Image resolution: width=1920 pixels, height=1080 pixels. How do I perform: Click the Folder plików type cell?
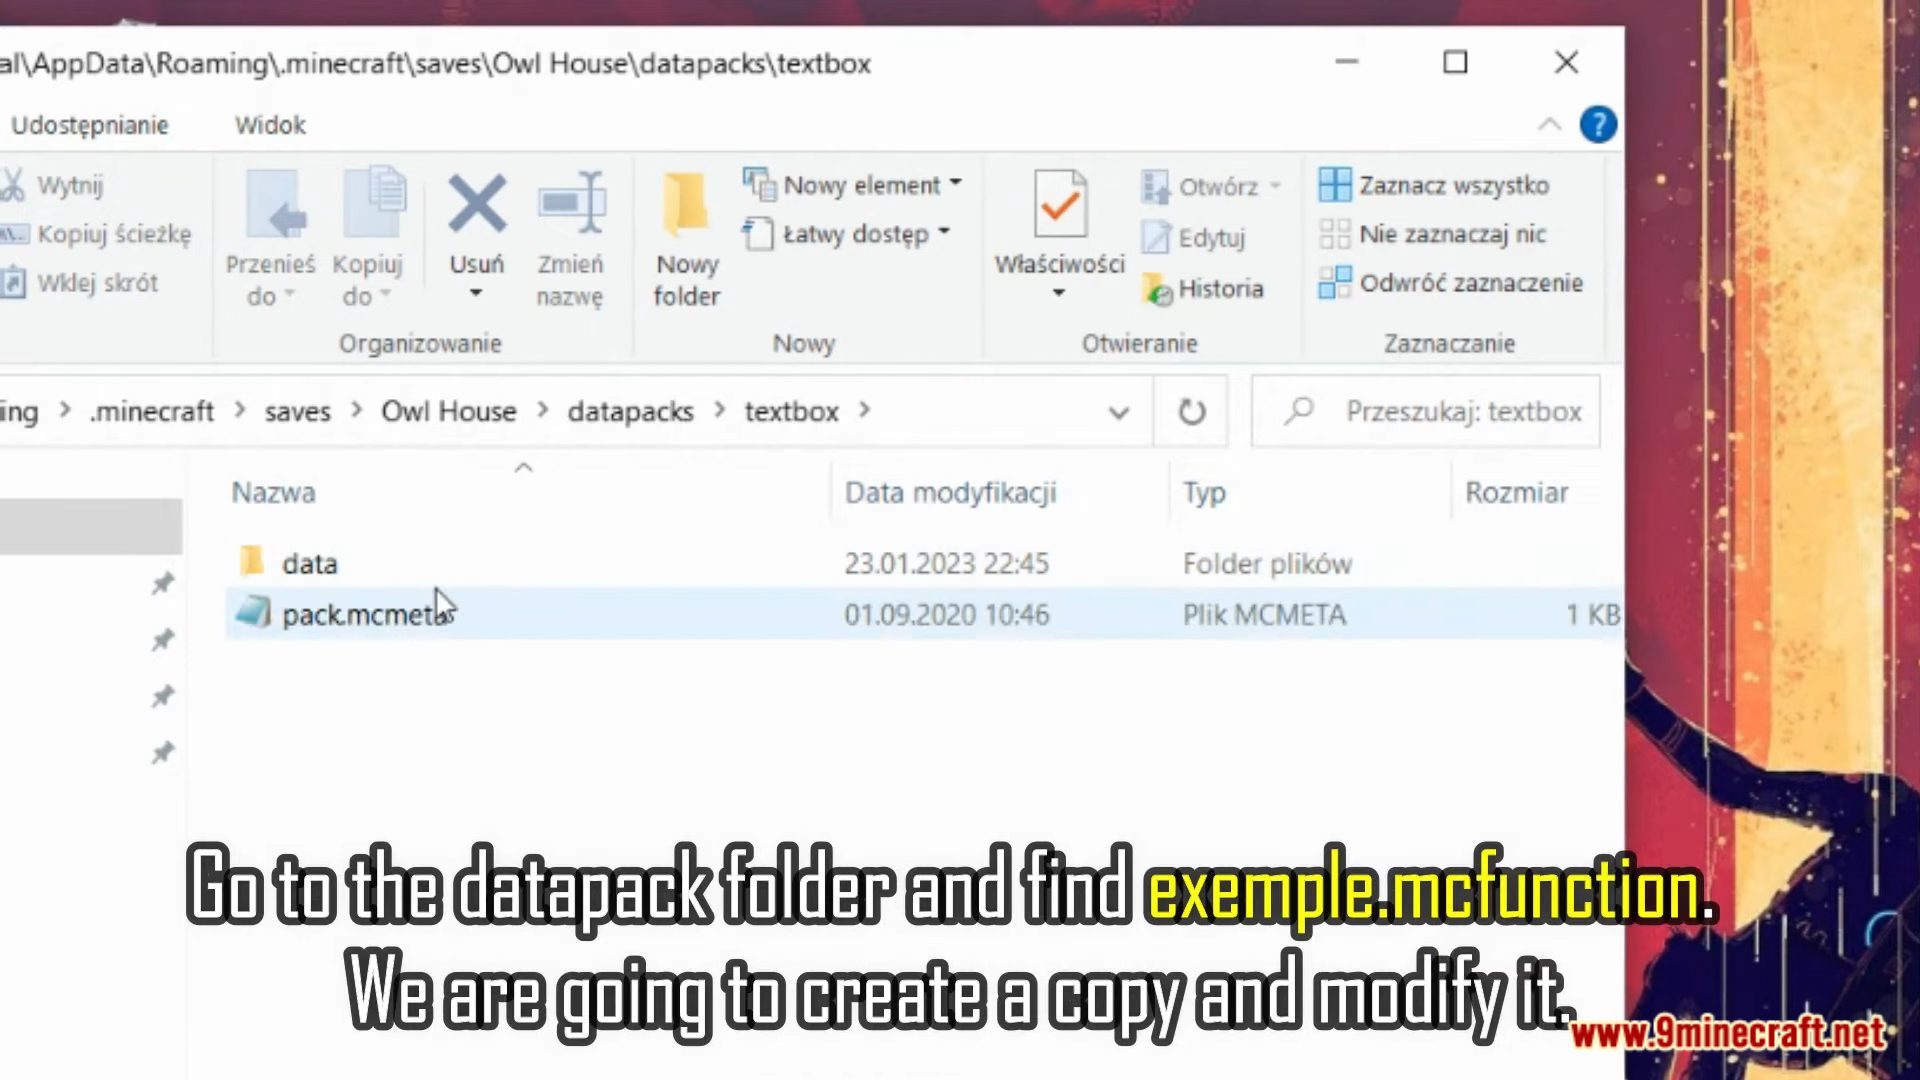click(1267, 564)
